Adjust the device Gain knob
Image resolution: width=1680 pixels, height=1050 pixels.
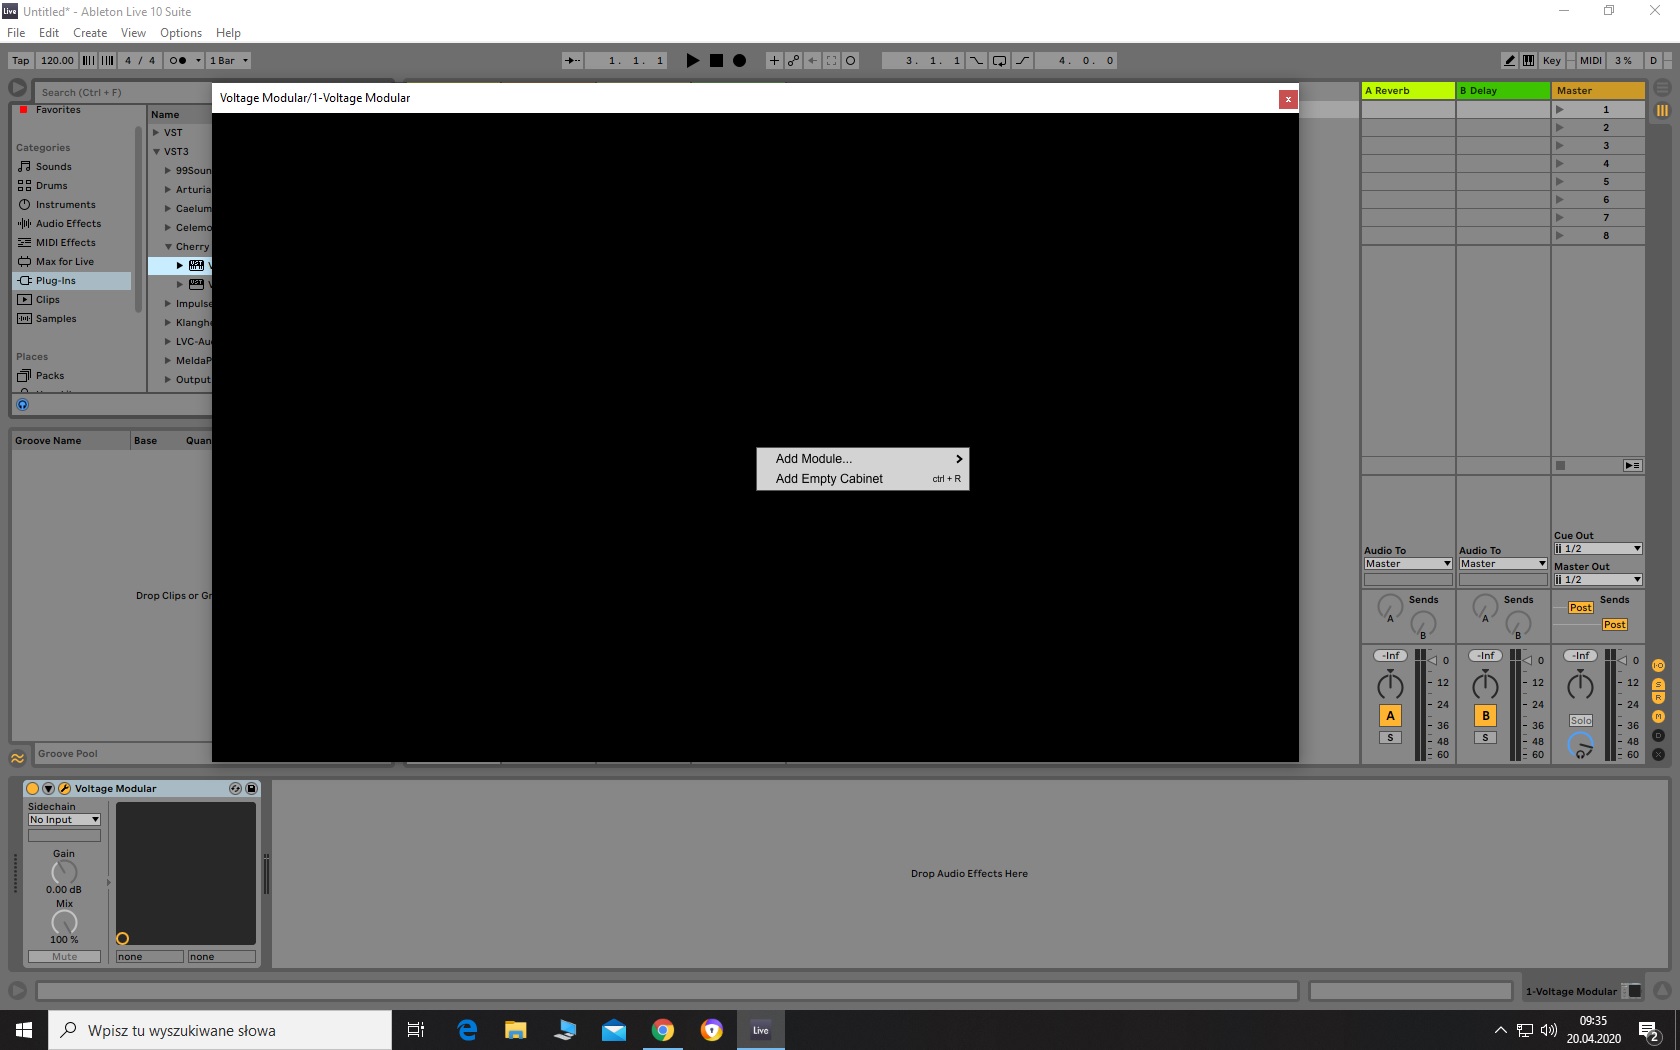[x=64, y=872]
